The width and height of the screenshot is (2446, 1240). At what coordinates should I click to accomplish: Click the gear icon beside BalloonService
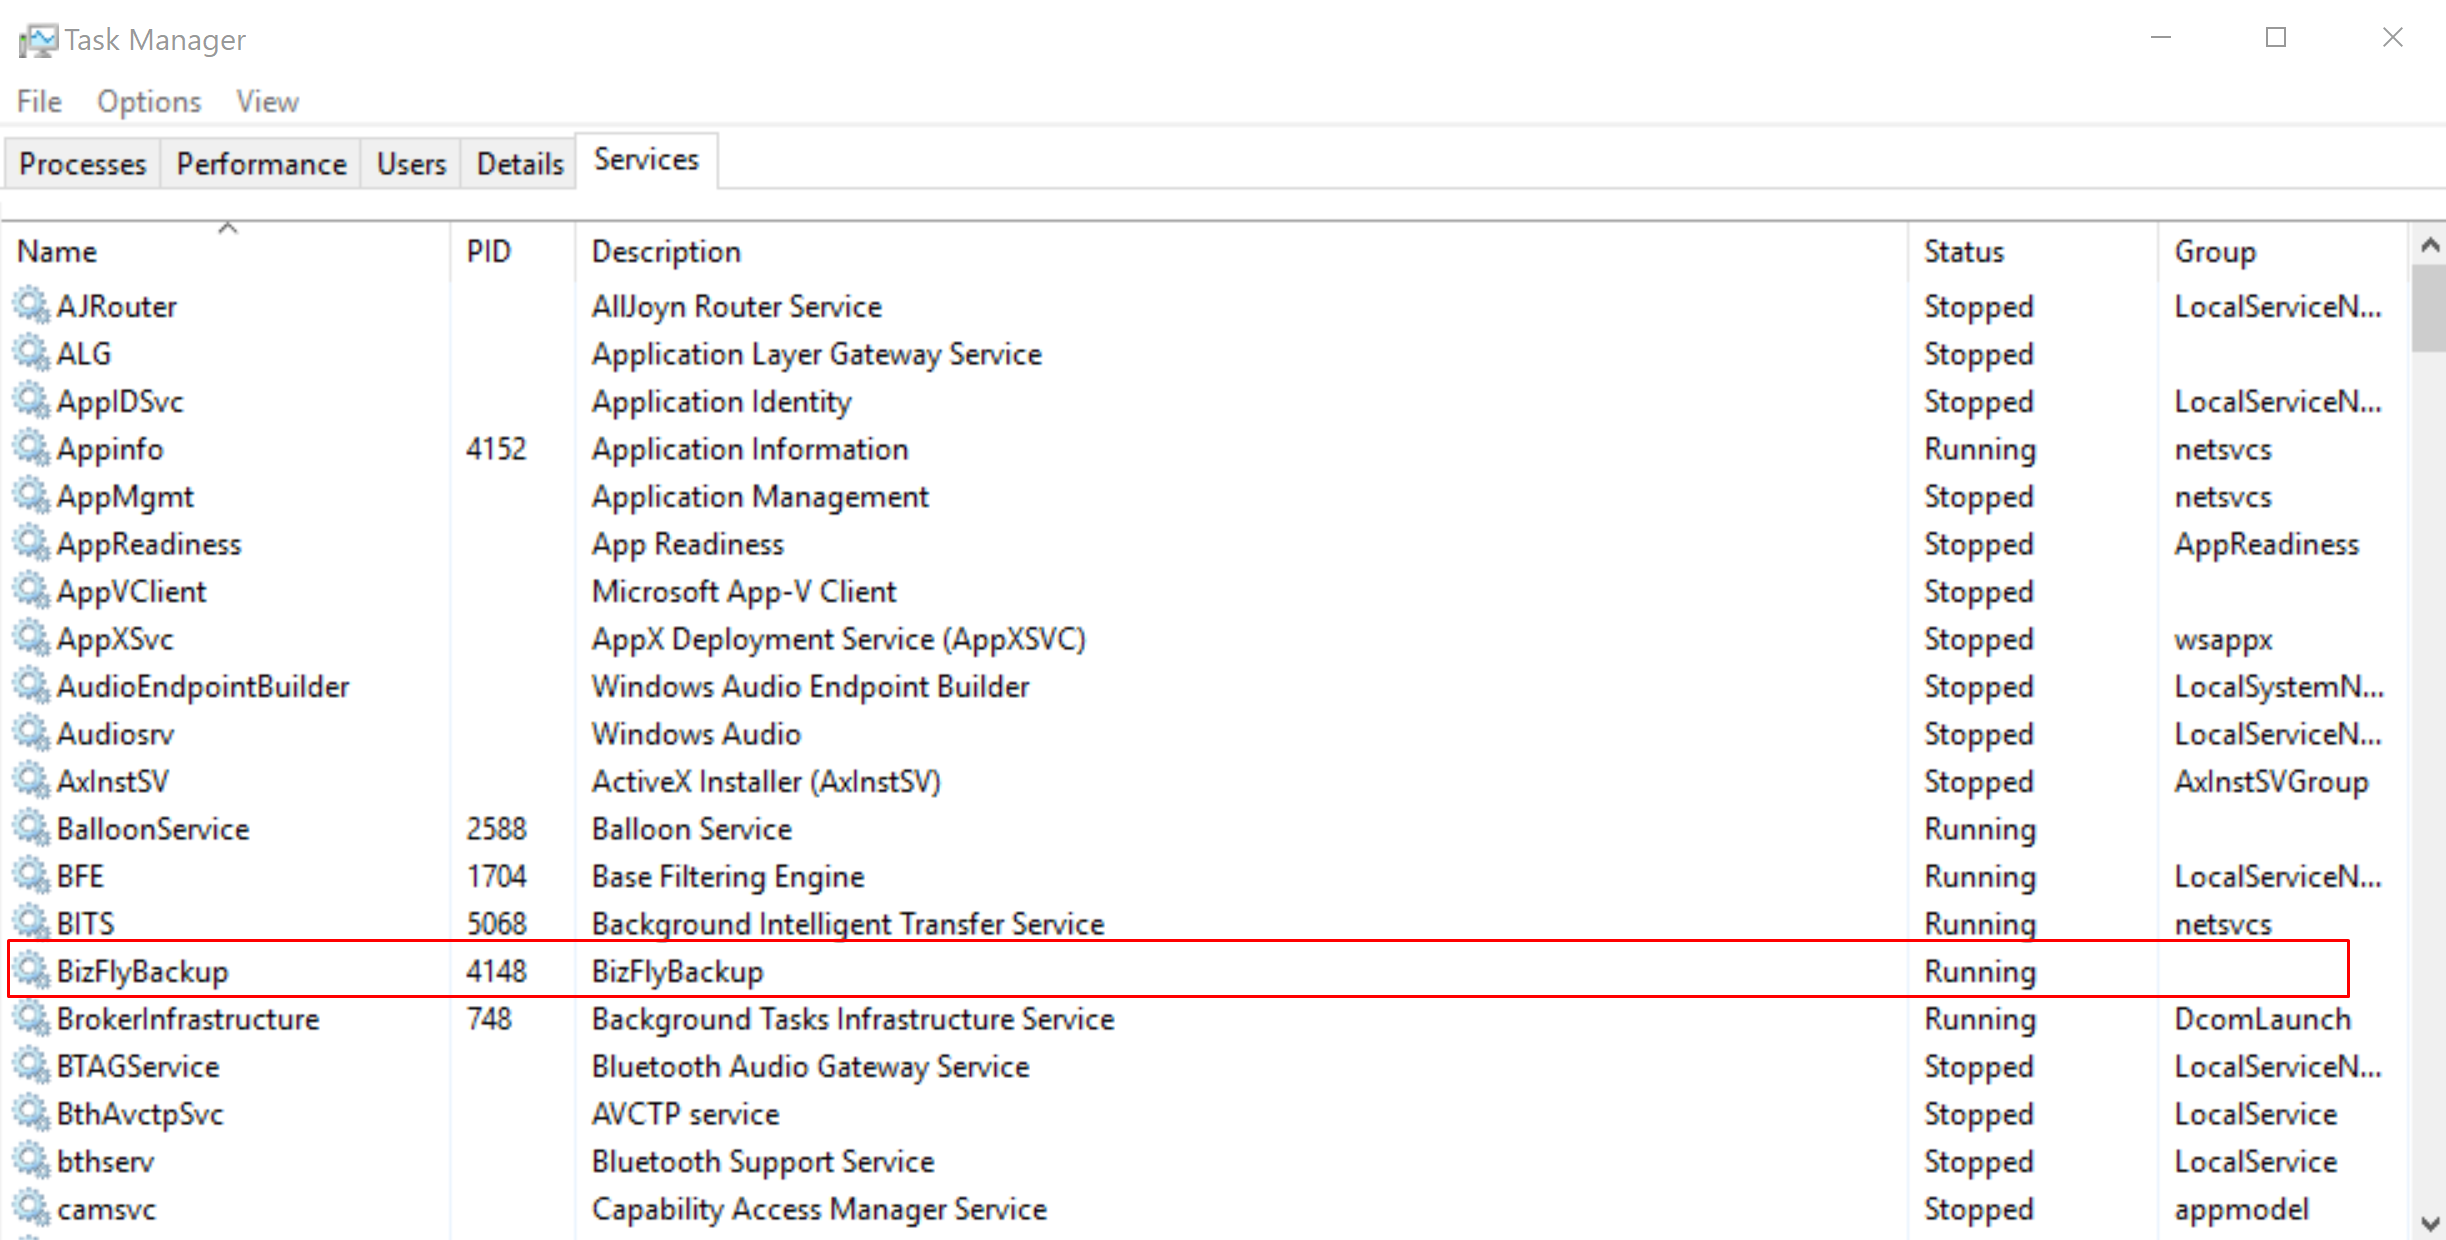pyautogui.click(x=31, y=828)
